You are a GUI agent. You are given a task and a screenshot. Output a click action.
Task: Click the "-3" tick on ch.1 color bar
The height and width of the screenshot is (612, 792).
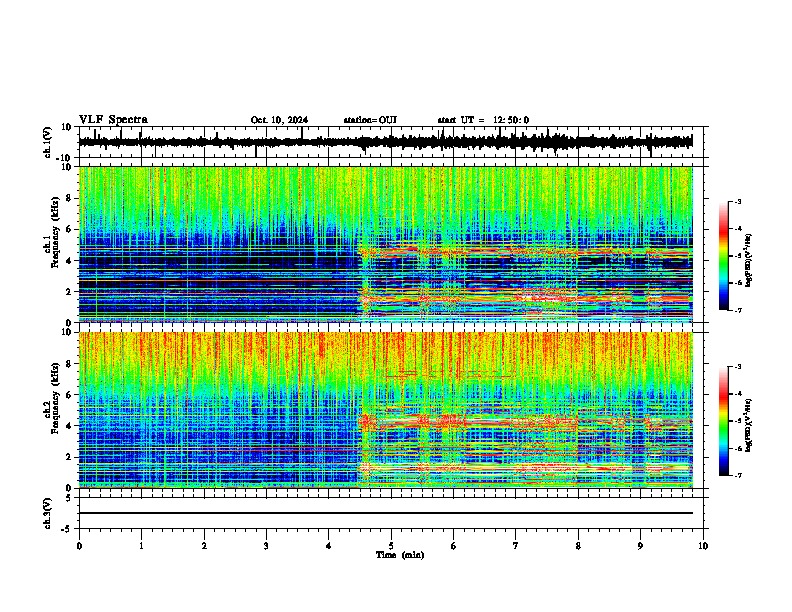click(x=738, y=201)
